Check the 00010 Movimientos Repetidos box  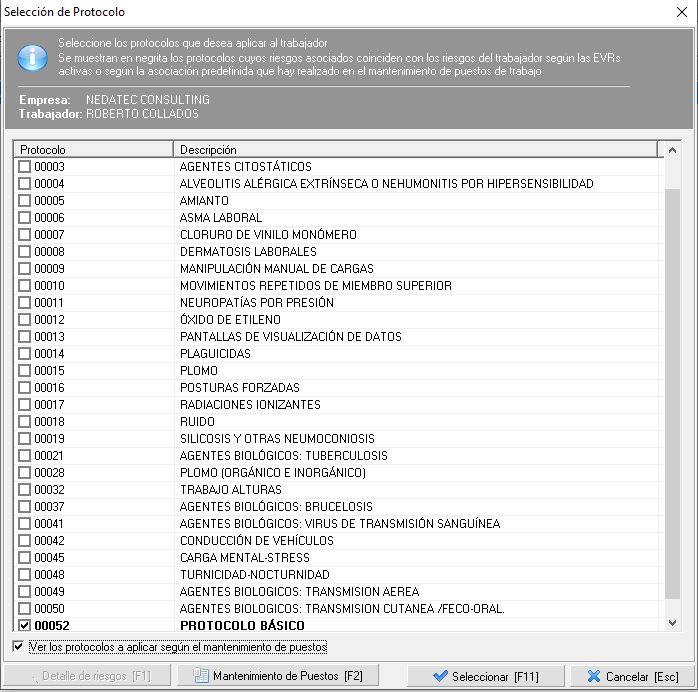coord(24,285)
